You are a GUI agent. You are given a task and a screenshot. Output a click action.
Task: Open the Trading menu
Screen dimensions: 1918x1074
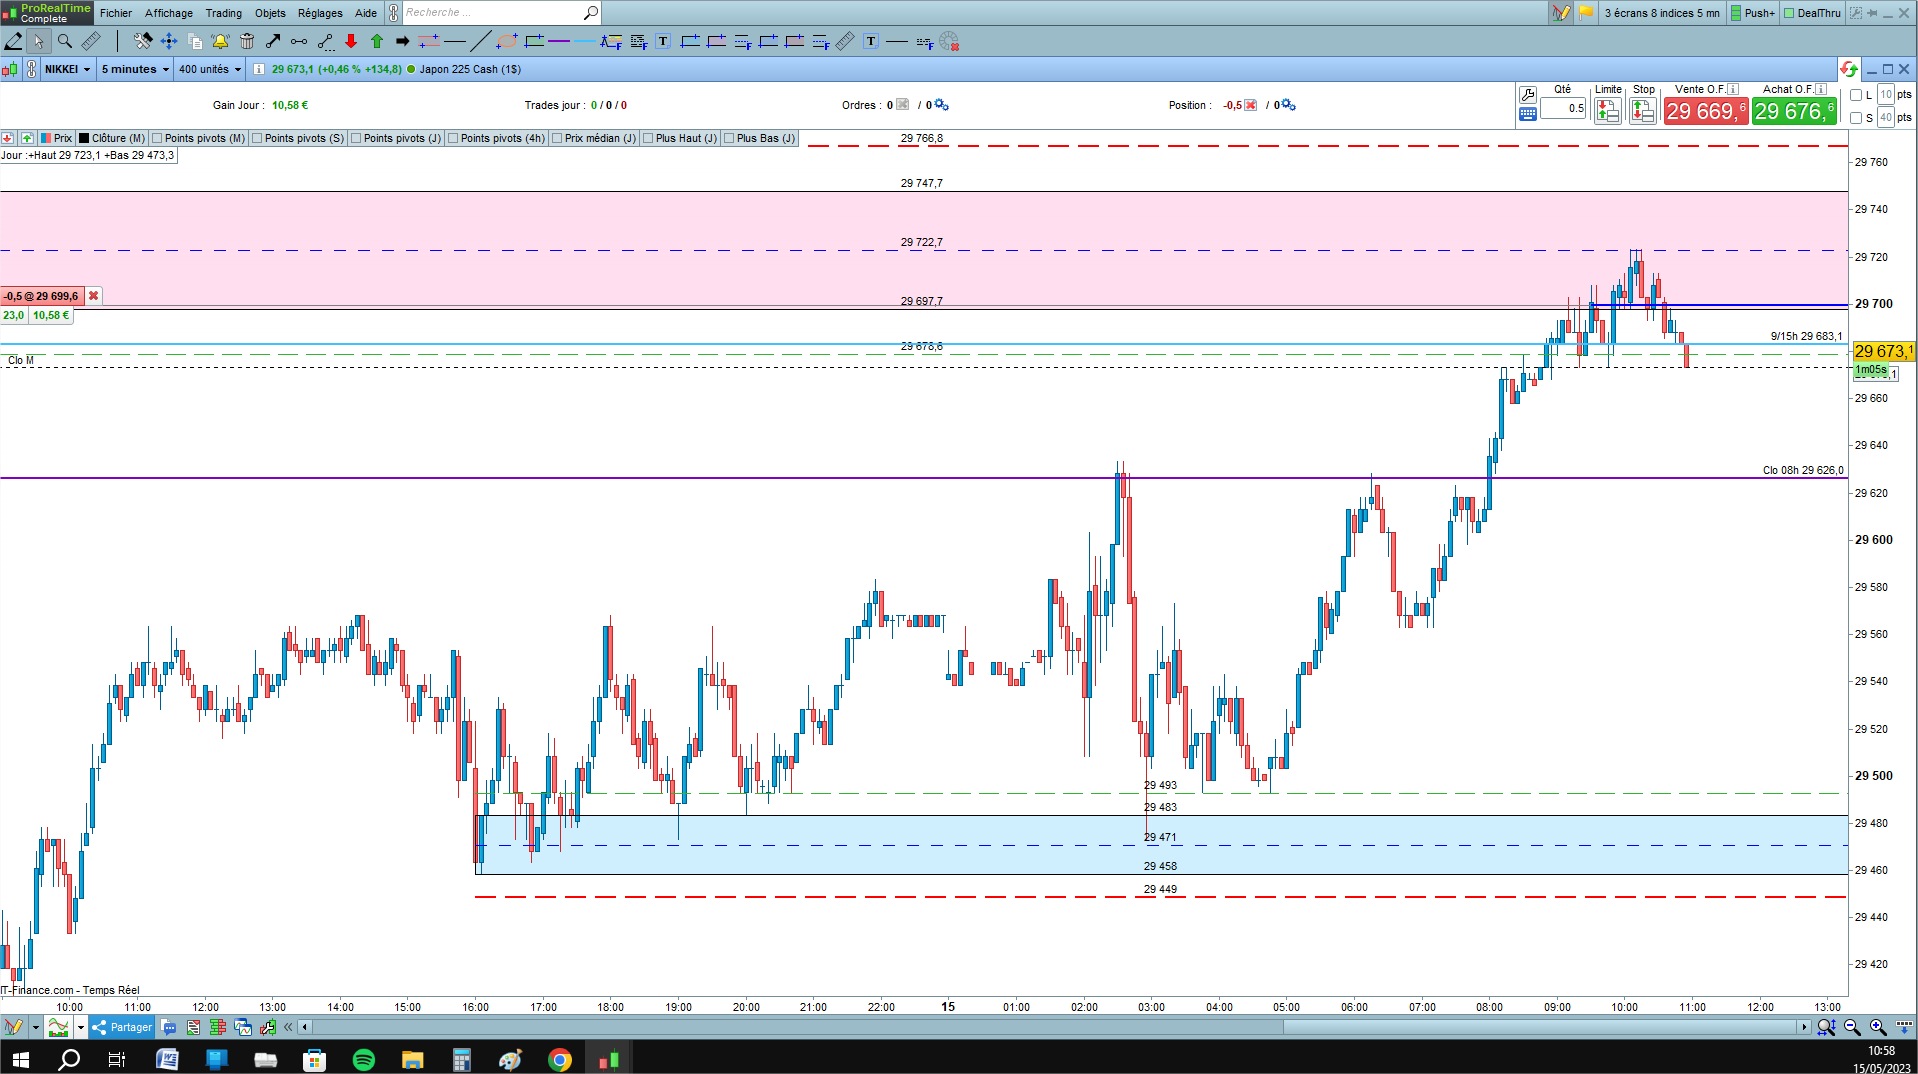click(x=224, y=13)
